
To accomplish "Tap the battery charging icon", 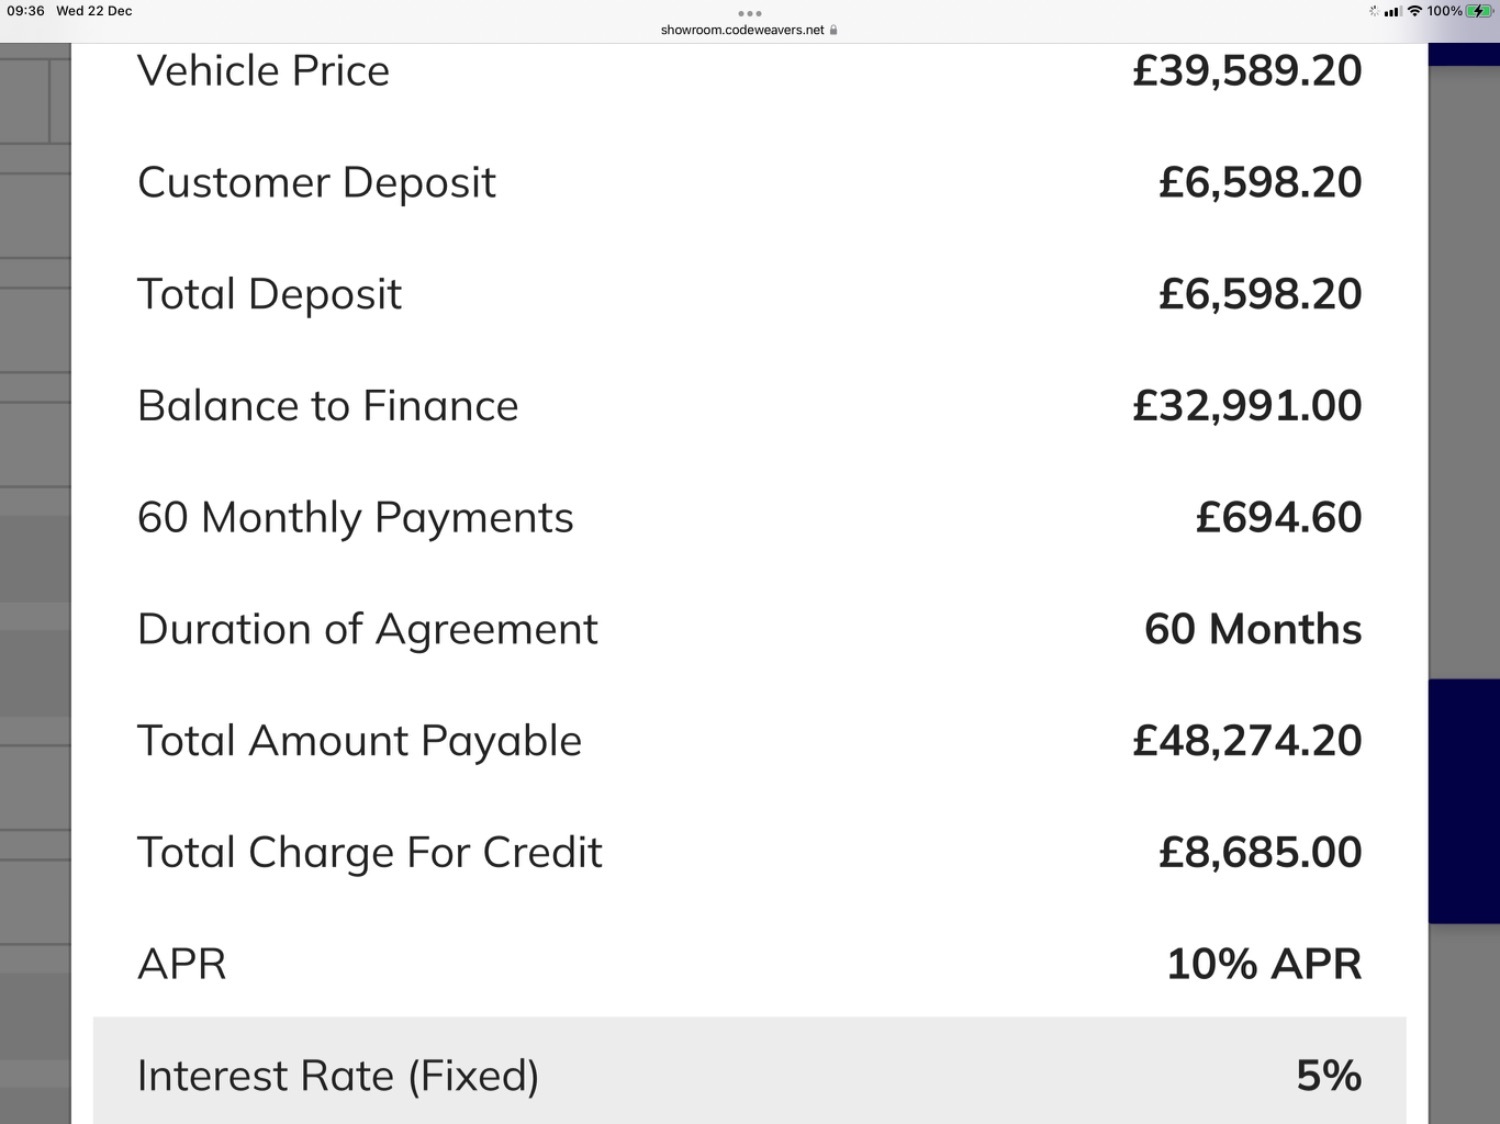I will (x=1479, y=11).
